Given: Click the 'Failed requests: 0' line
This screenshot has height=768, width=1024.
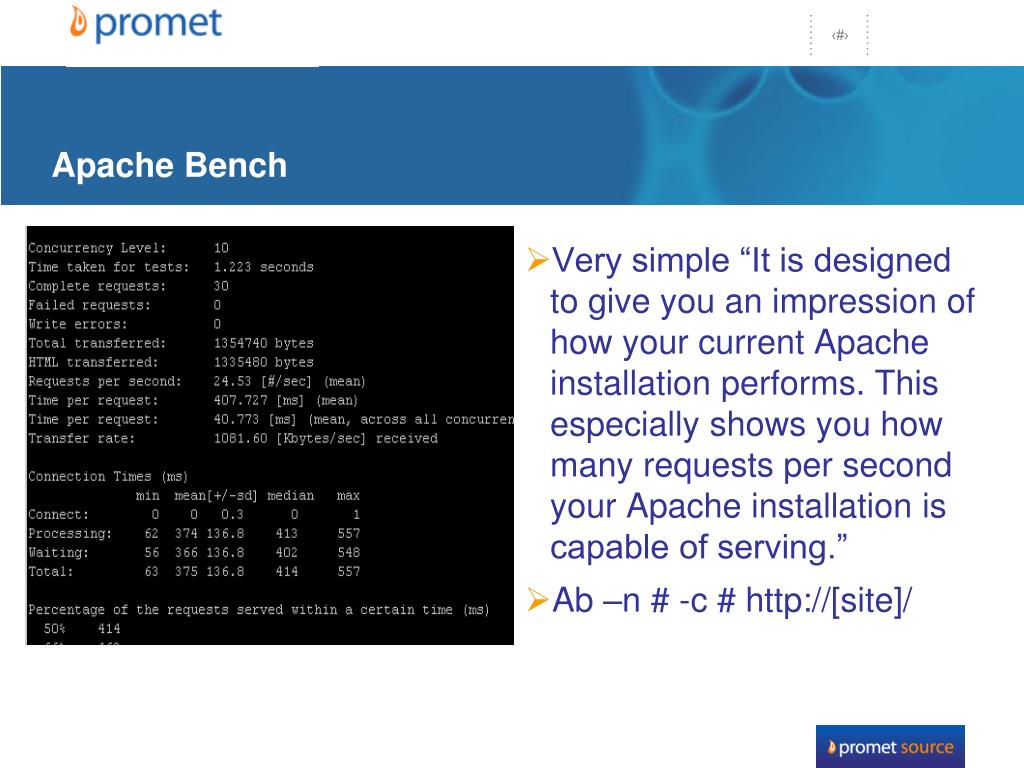Looking at the screenshot, I should coord(125,305).
